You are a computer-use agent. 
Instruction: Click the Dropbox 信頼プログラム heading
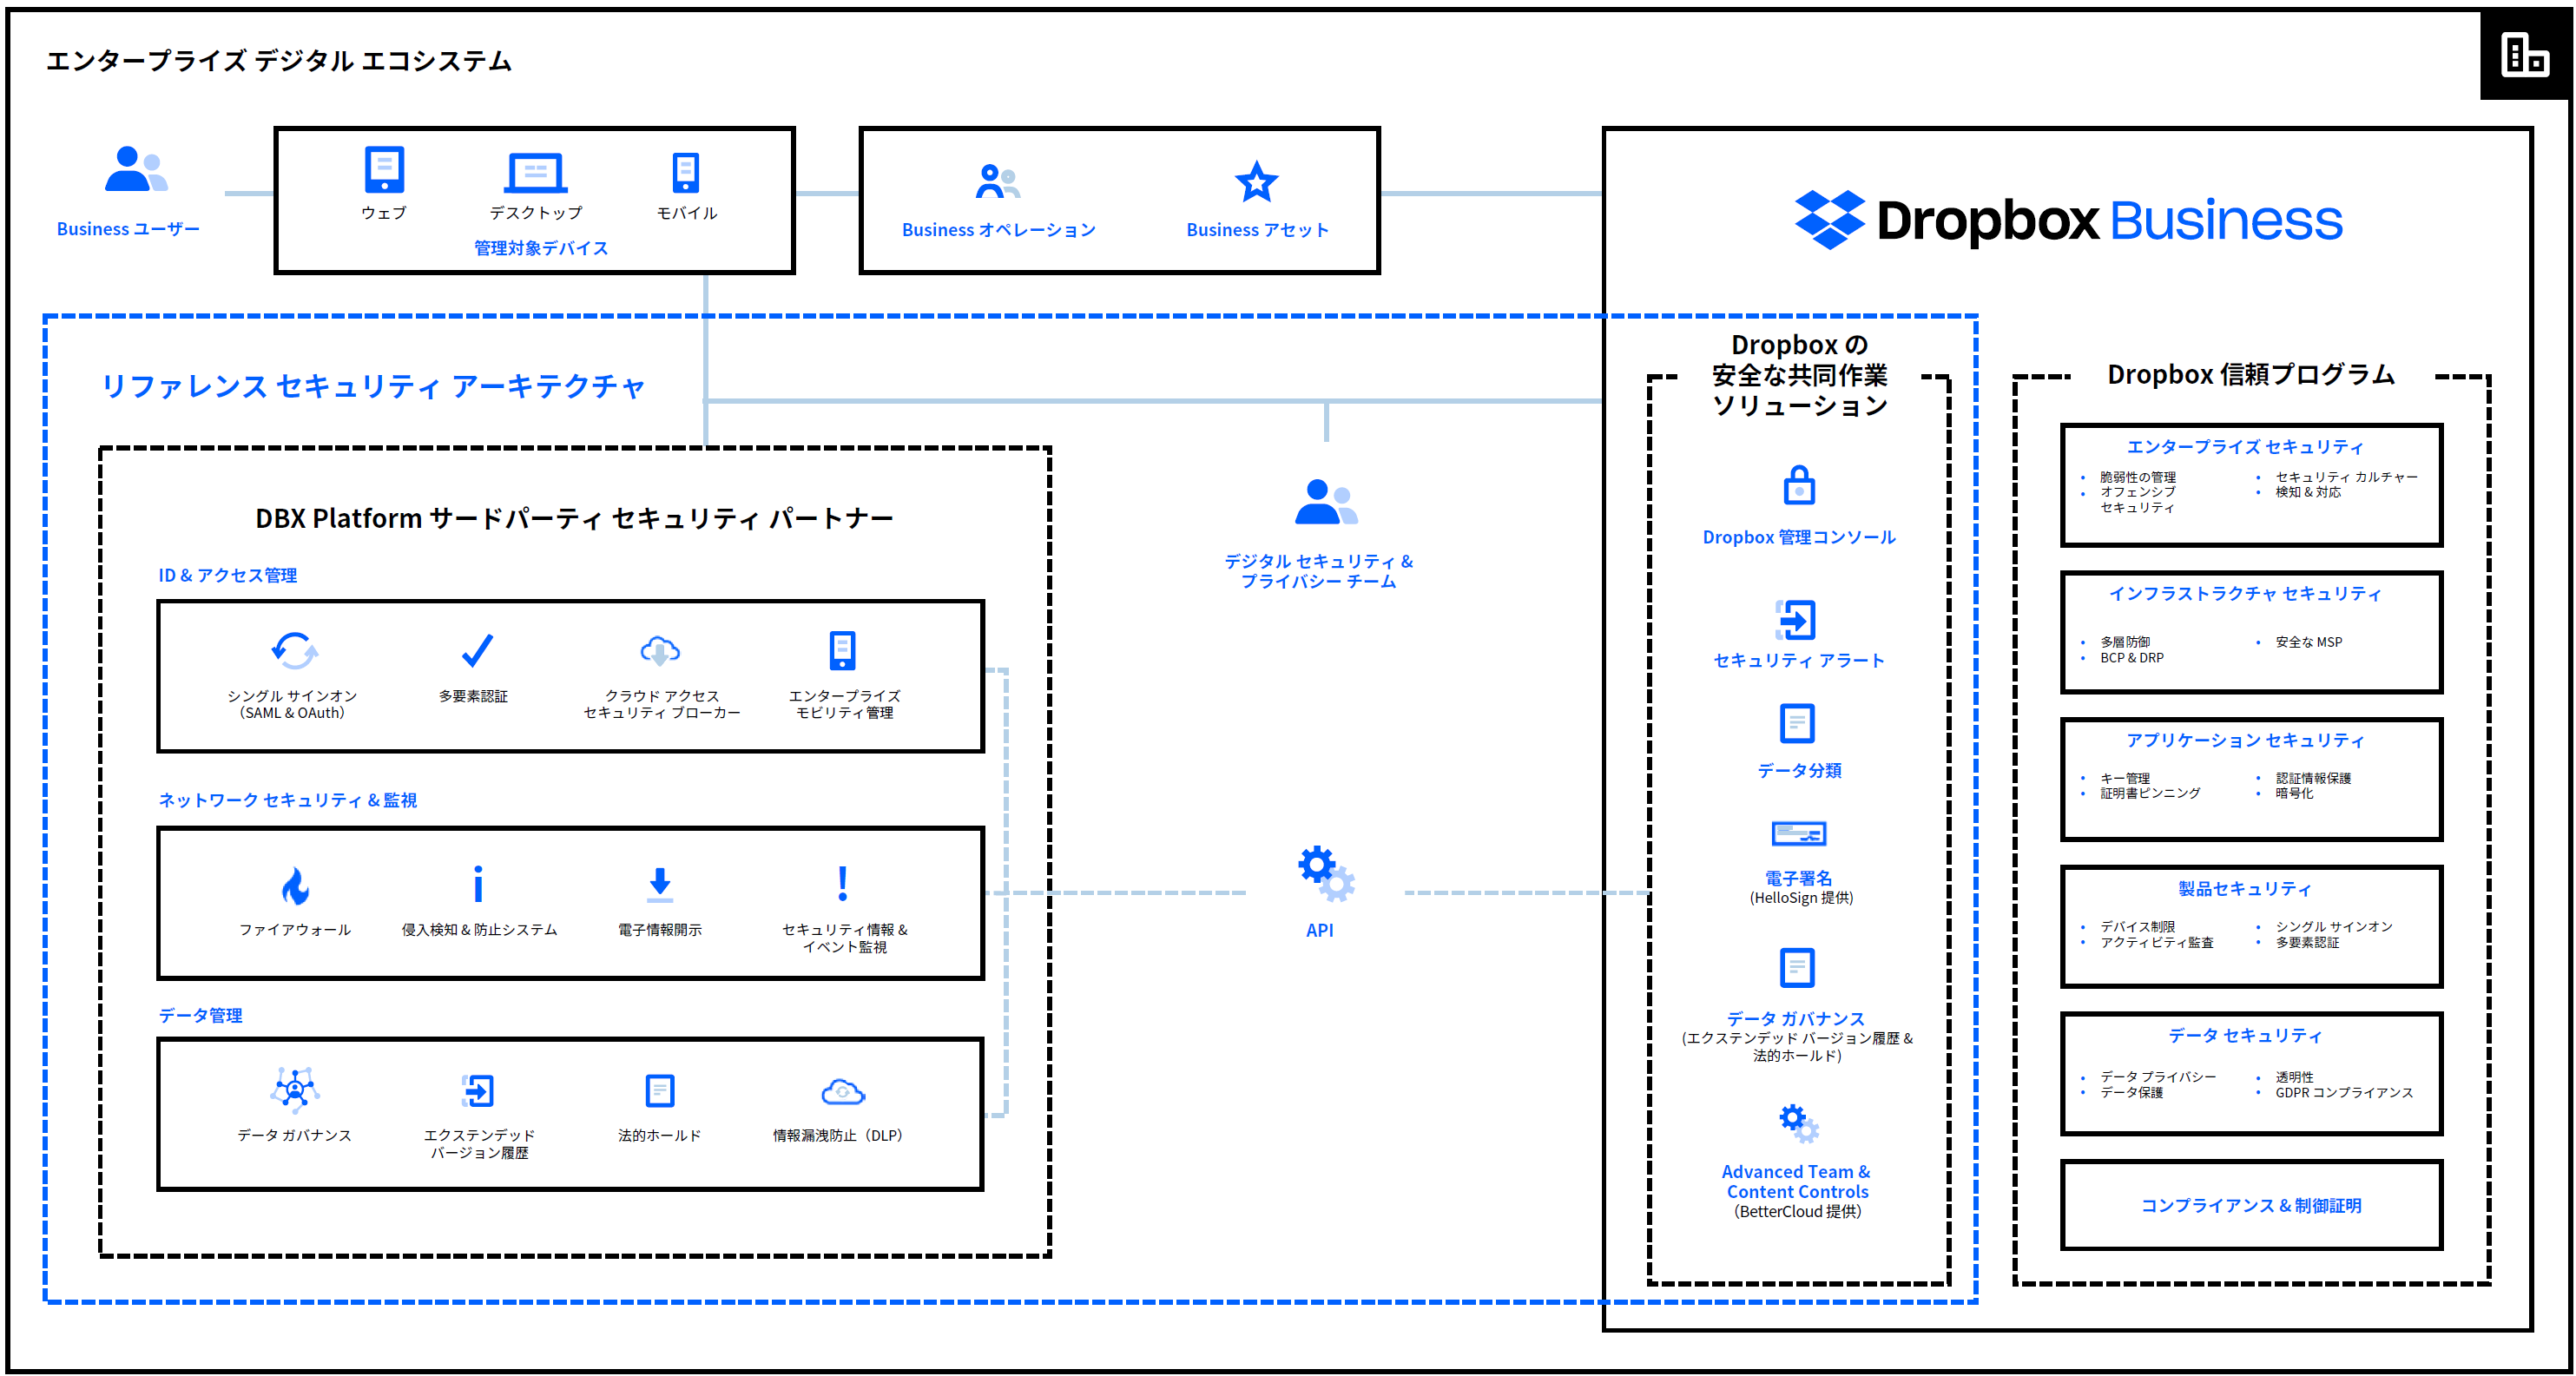click(2250, 375)
